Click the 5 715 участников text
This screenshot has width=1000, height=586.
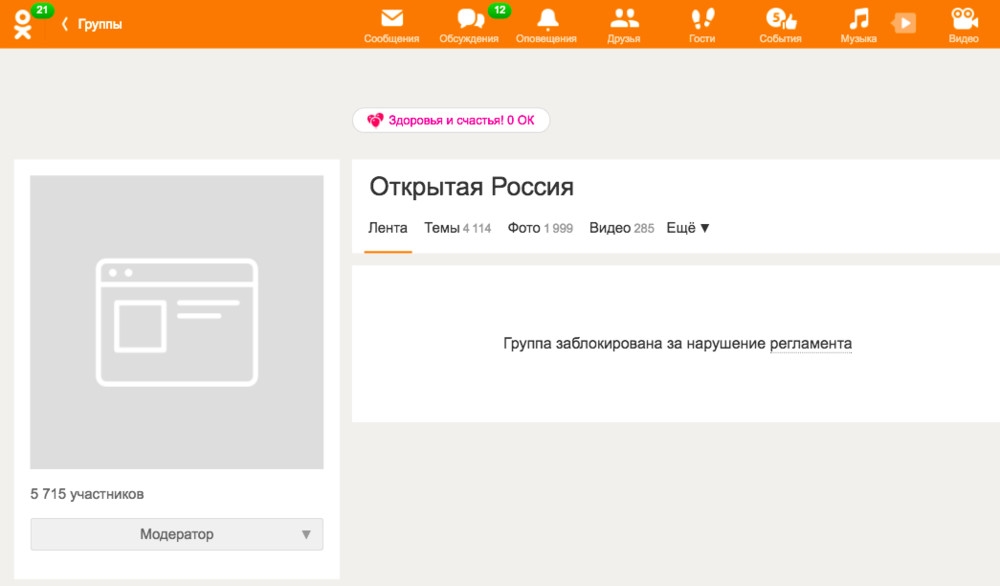tap(86, 493)
